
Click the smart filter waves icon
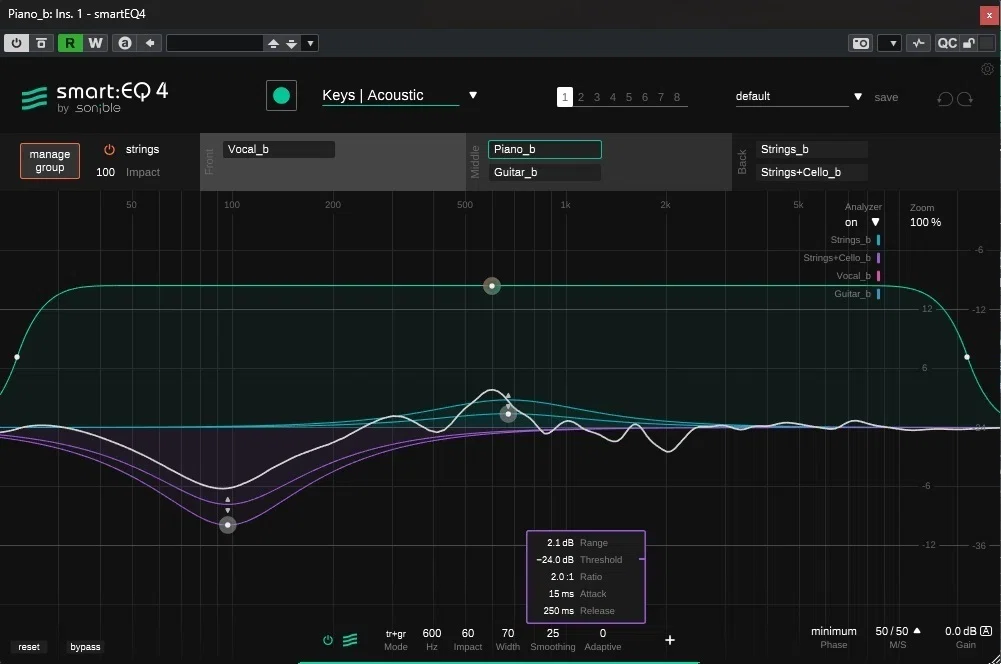[350, 640]
